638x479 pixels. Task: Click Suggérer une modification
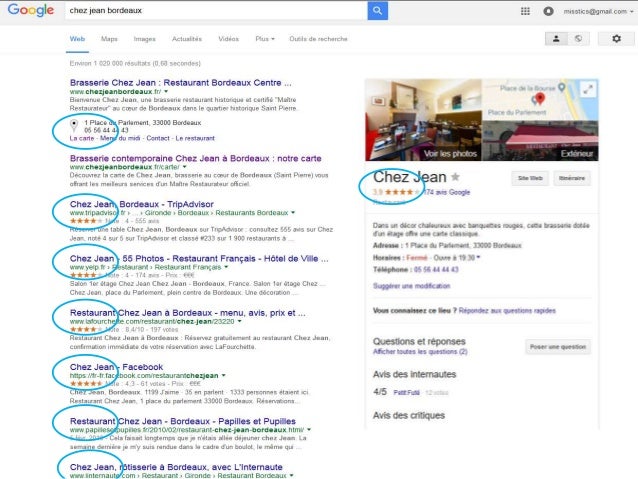411,286
